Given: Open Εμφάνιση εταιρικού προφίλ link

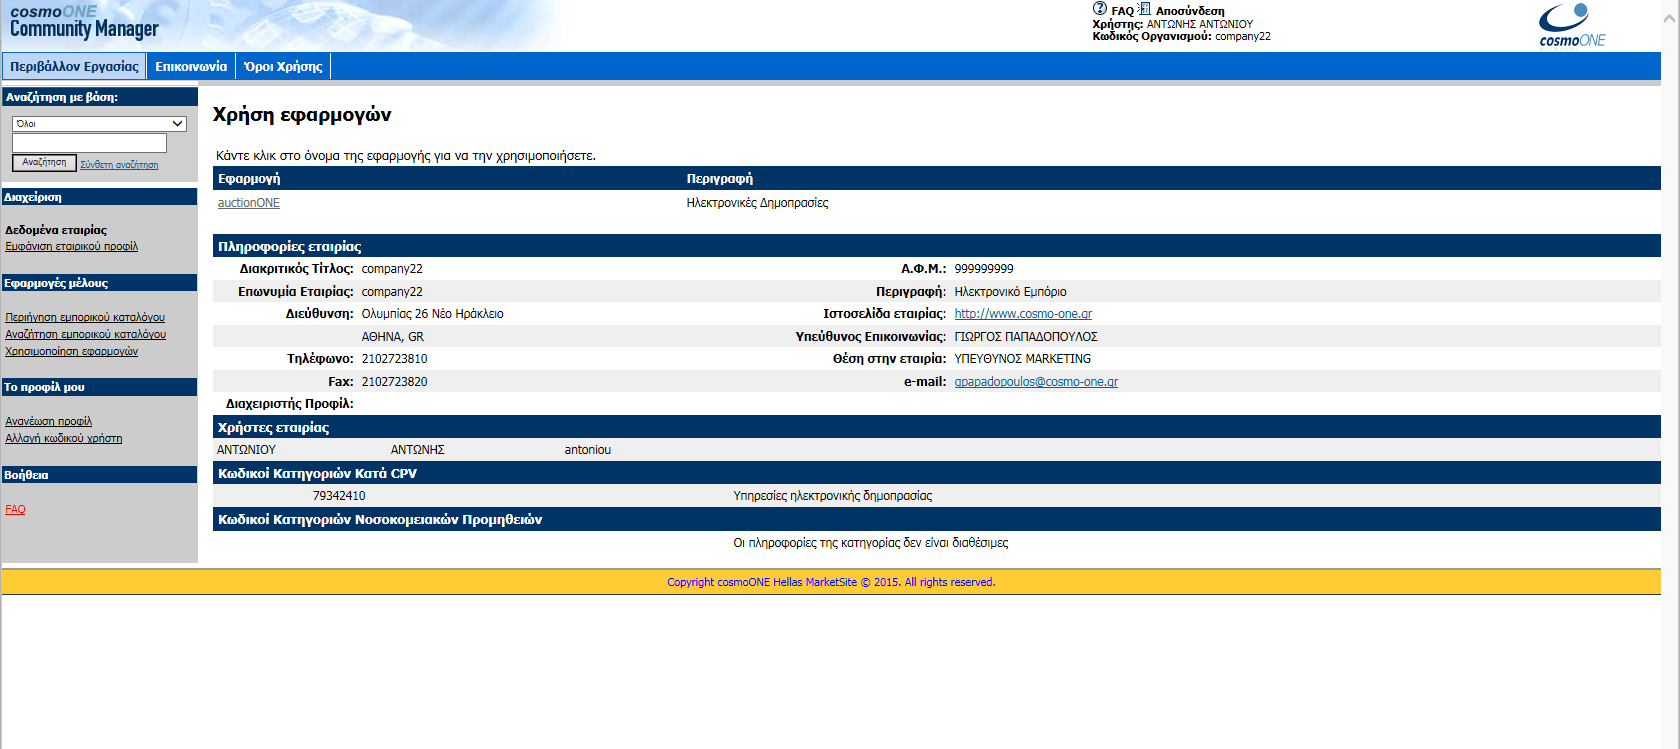Looking at the screenshot, I should [x=72, y=246].
